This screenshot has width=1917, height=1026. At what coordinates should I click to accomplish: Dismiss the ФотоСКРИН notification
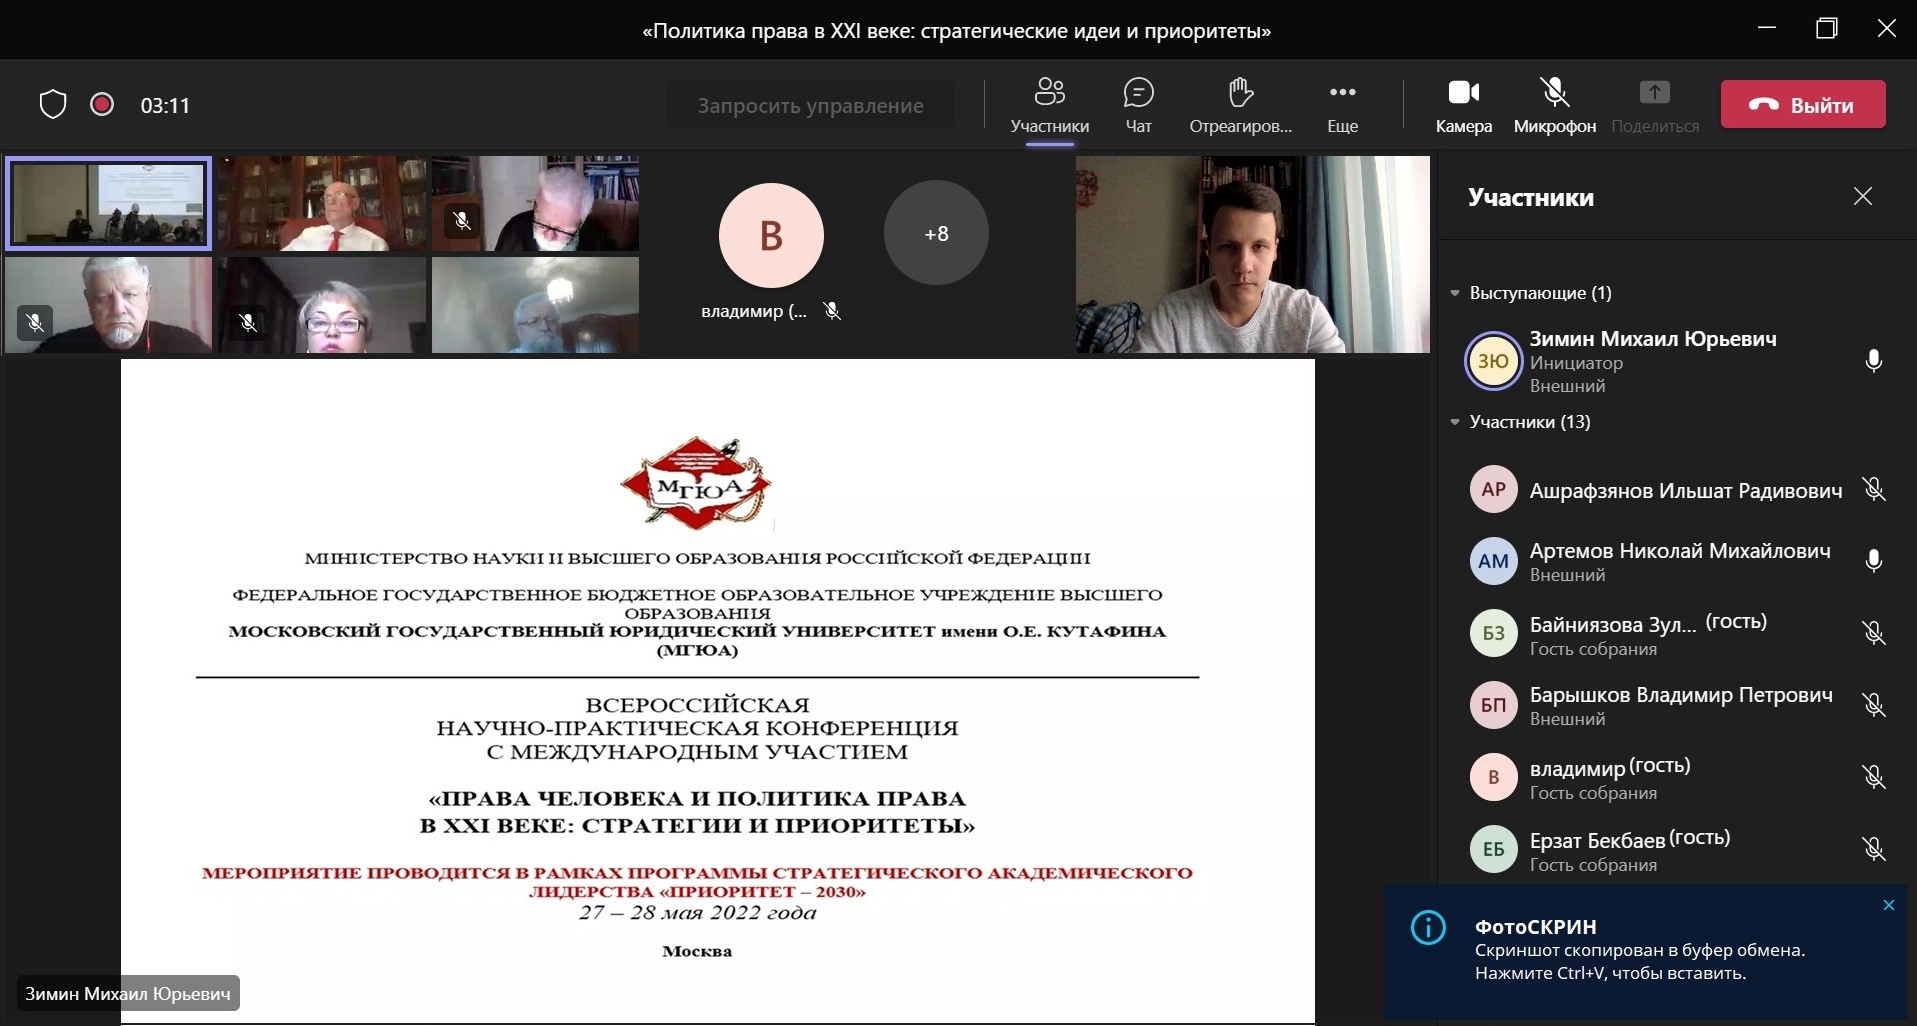(1888, 905)
